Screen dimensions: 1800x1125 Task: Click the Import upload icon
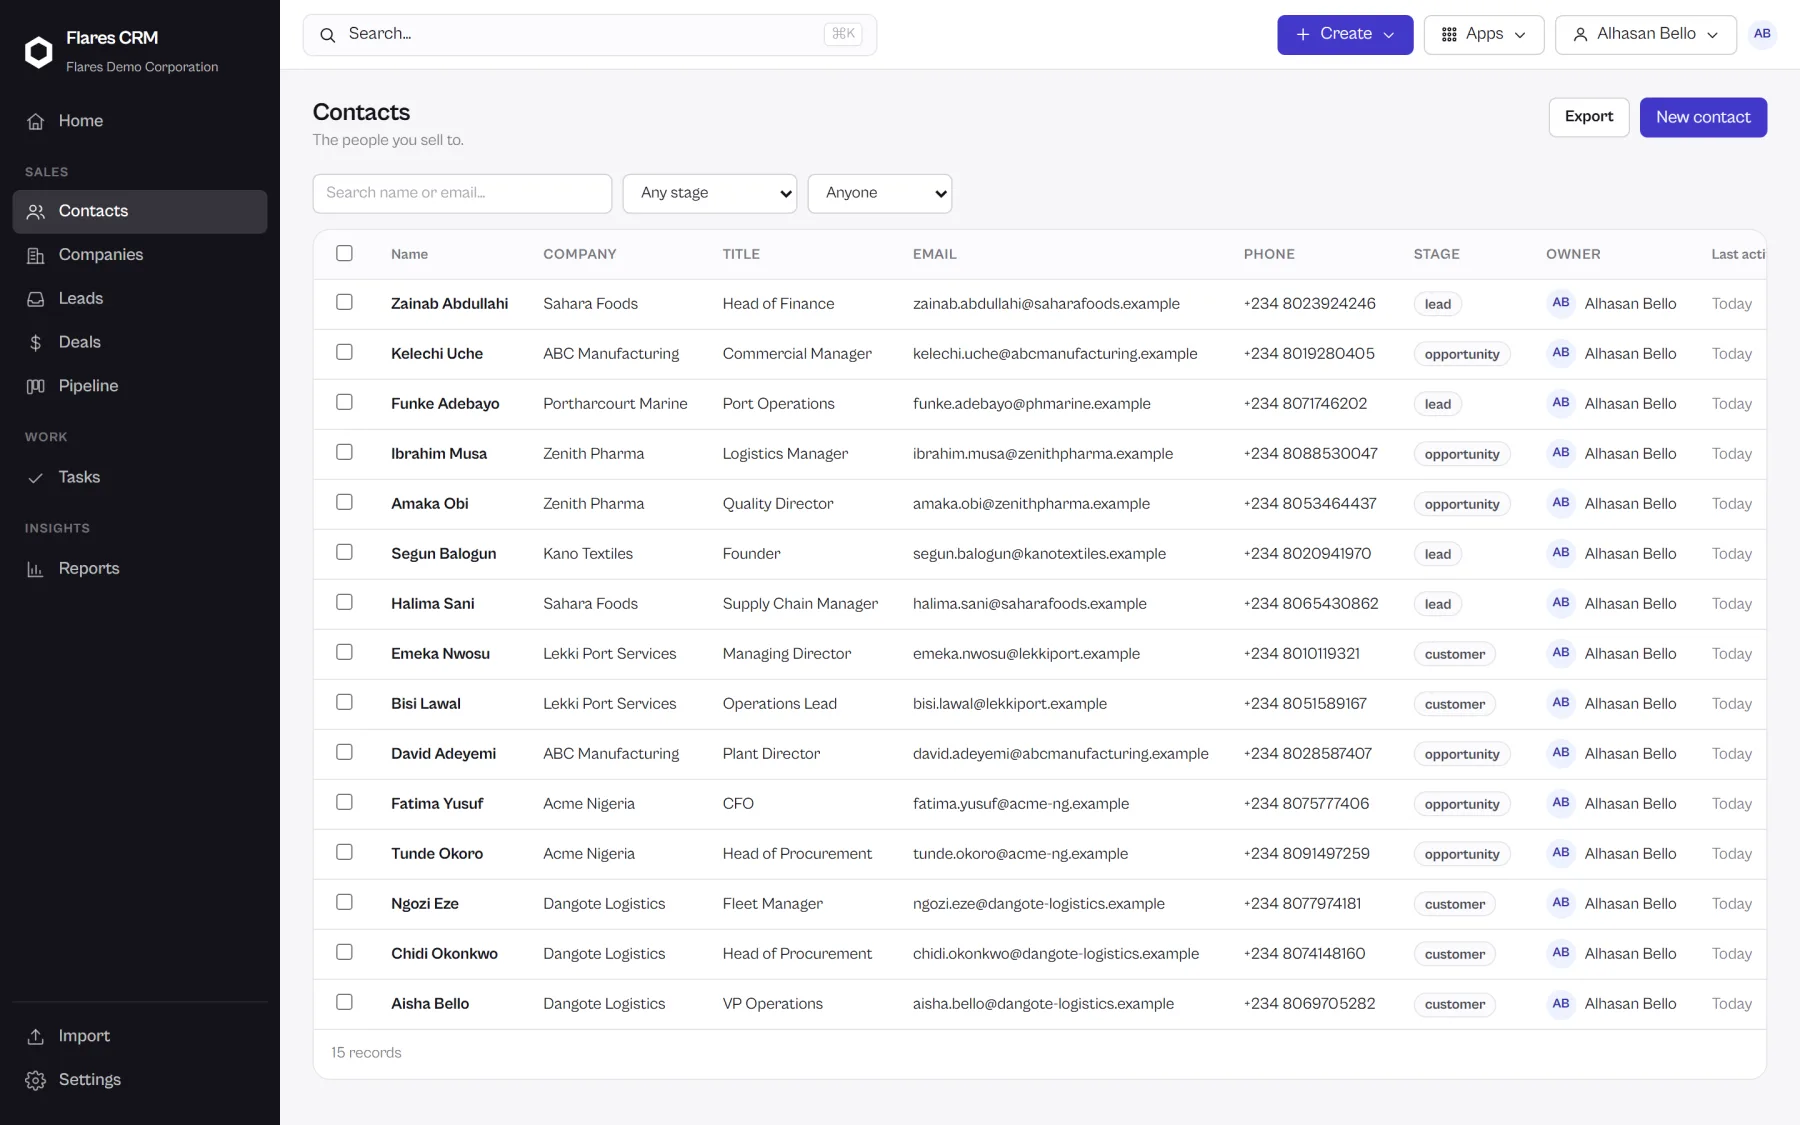click(x=36, y=1036)
